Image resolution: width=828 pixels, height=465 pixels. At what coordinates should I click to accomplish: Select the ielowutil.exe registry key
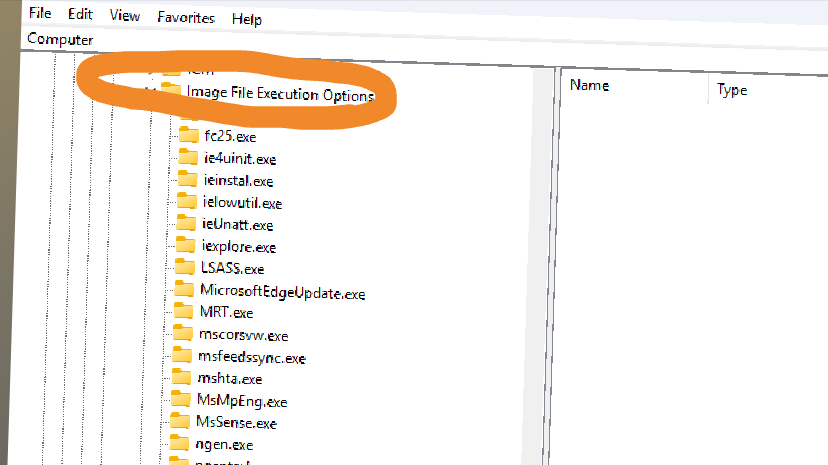tap(242, 203)
